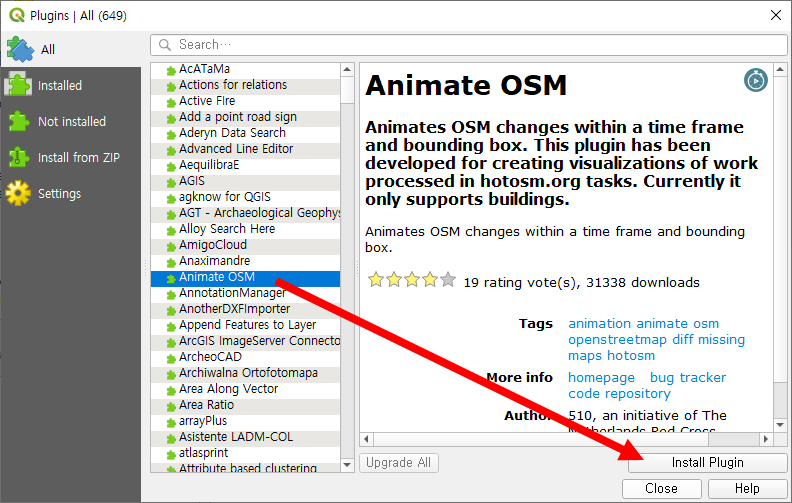The width and height of the screenshot is (792, 503).
Task: Click the animation tag link
Action: pos(600,324)
